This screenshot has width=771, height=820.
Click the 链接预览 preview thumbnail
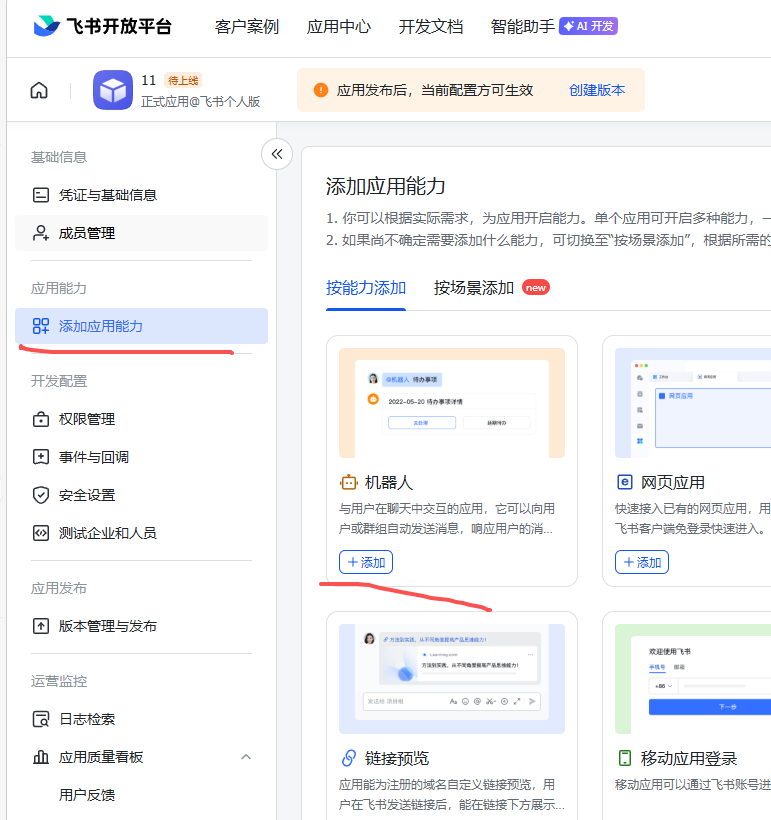[452, 679]
